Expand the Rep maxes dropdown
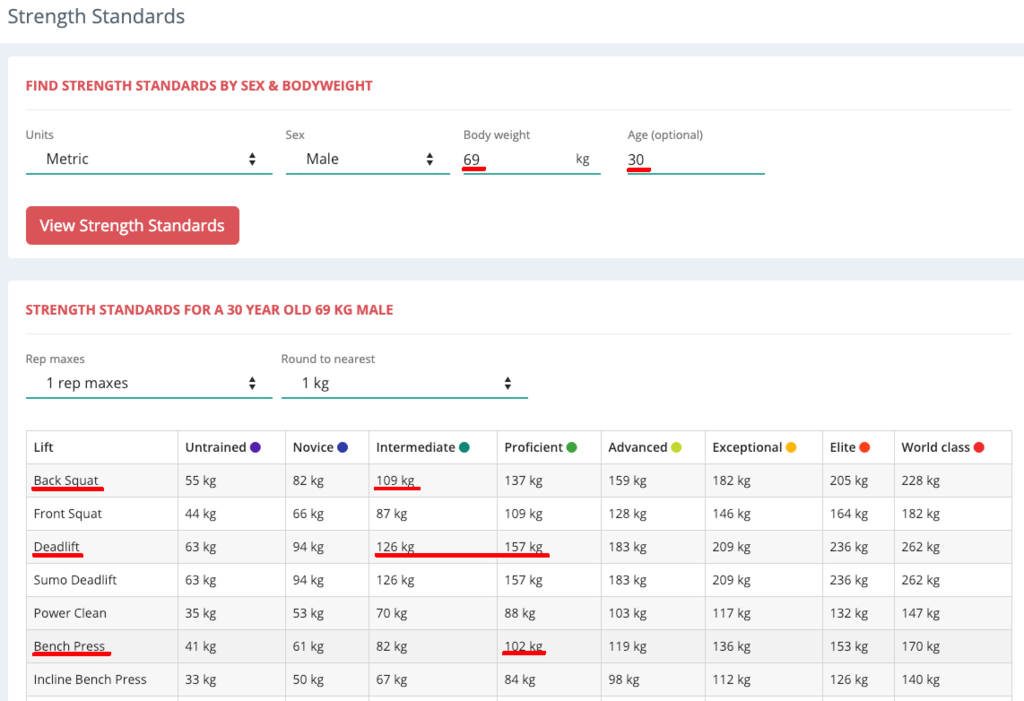 coord(149,383)
